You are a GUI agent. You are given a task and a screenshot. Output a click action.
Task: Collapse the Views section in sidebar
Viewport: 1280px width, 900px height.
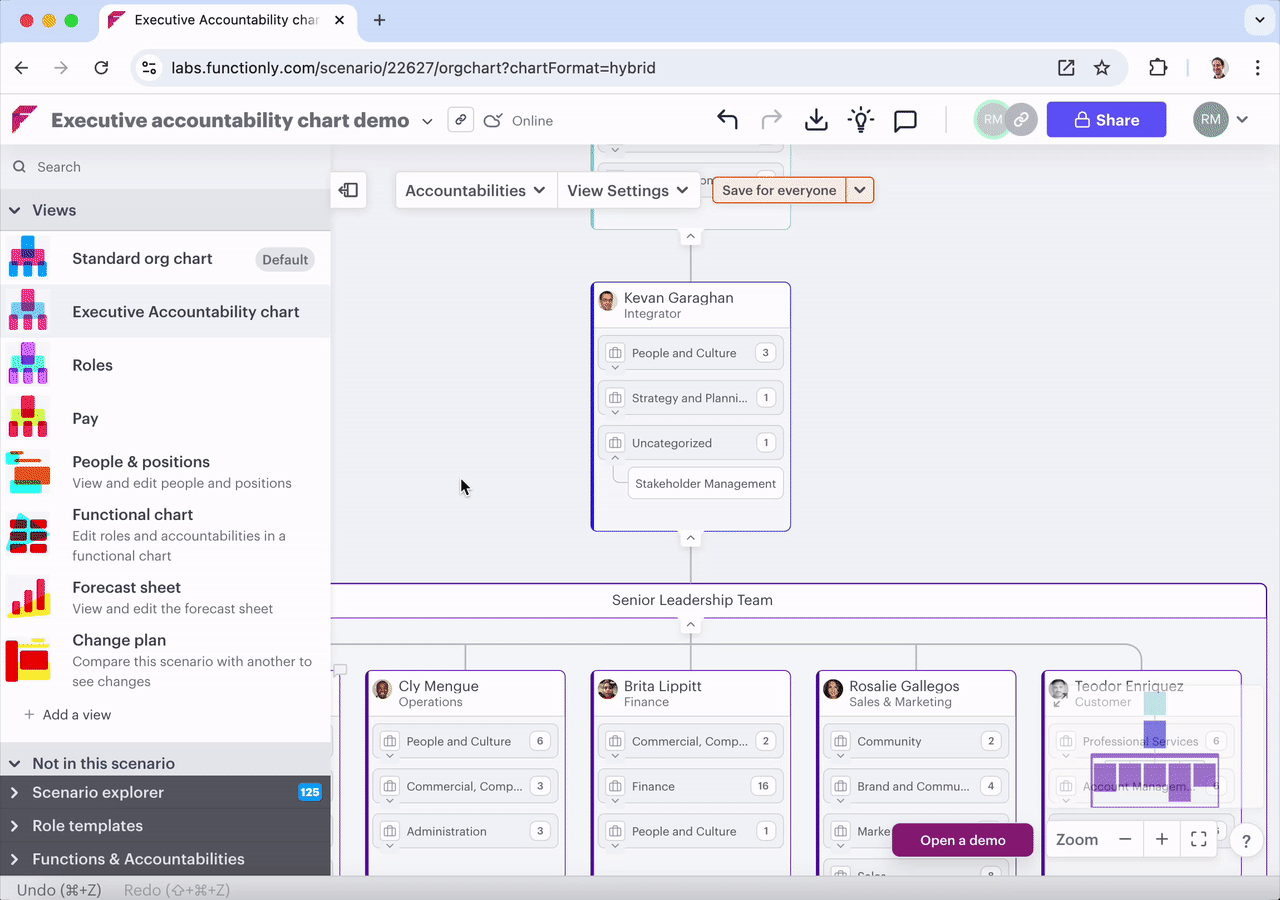pyautogui.click(x=15, y=210)
